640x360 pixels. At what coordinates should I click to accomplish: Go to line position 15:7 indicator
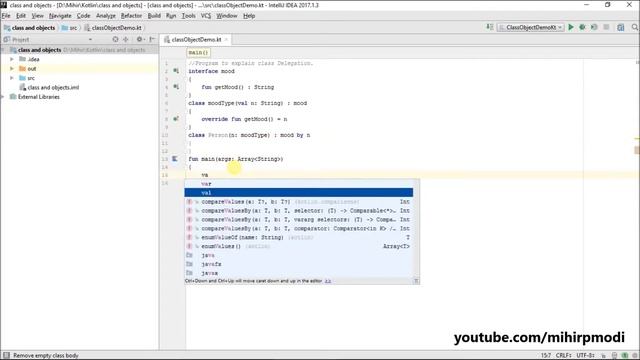pos(545,356)
